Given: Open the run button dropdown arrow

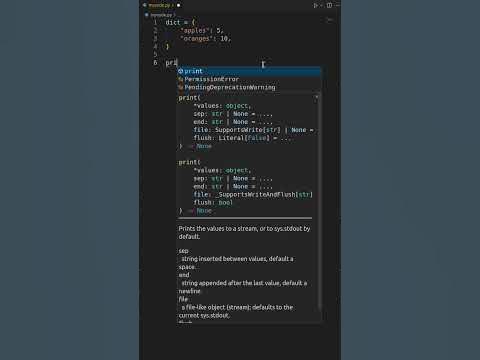Looking at the screenshot, I should [321, 5].
